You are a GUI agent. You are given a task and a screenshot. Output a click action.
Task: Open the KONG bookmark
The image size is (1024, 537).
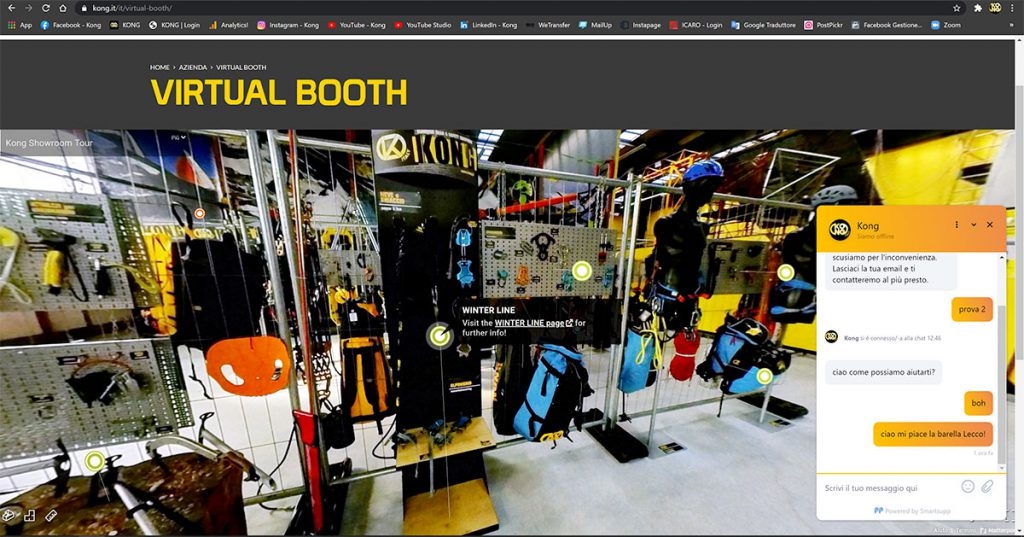[x=125, y=25]
